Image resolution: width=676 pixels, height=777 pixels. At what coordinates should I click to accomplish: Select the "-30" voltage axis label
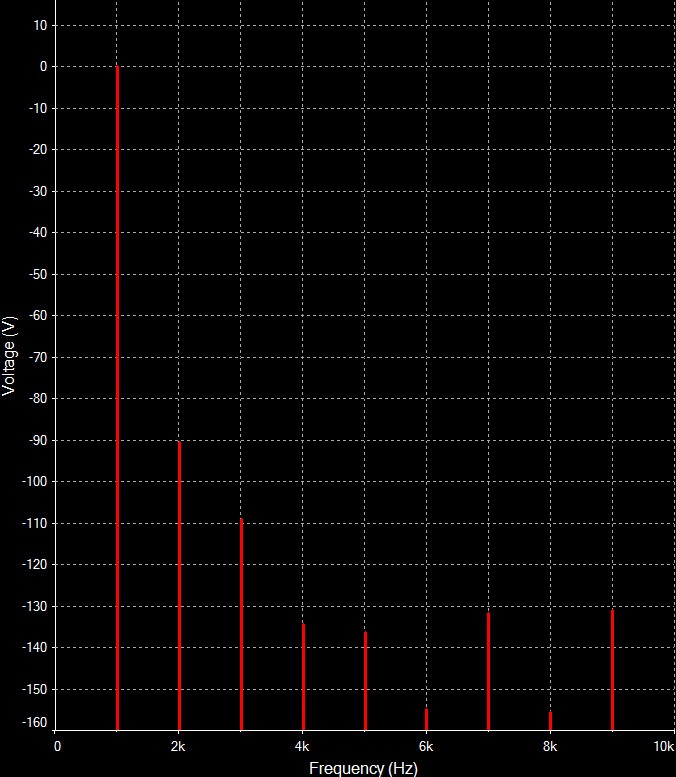point(38,191)
